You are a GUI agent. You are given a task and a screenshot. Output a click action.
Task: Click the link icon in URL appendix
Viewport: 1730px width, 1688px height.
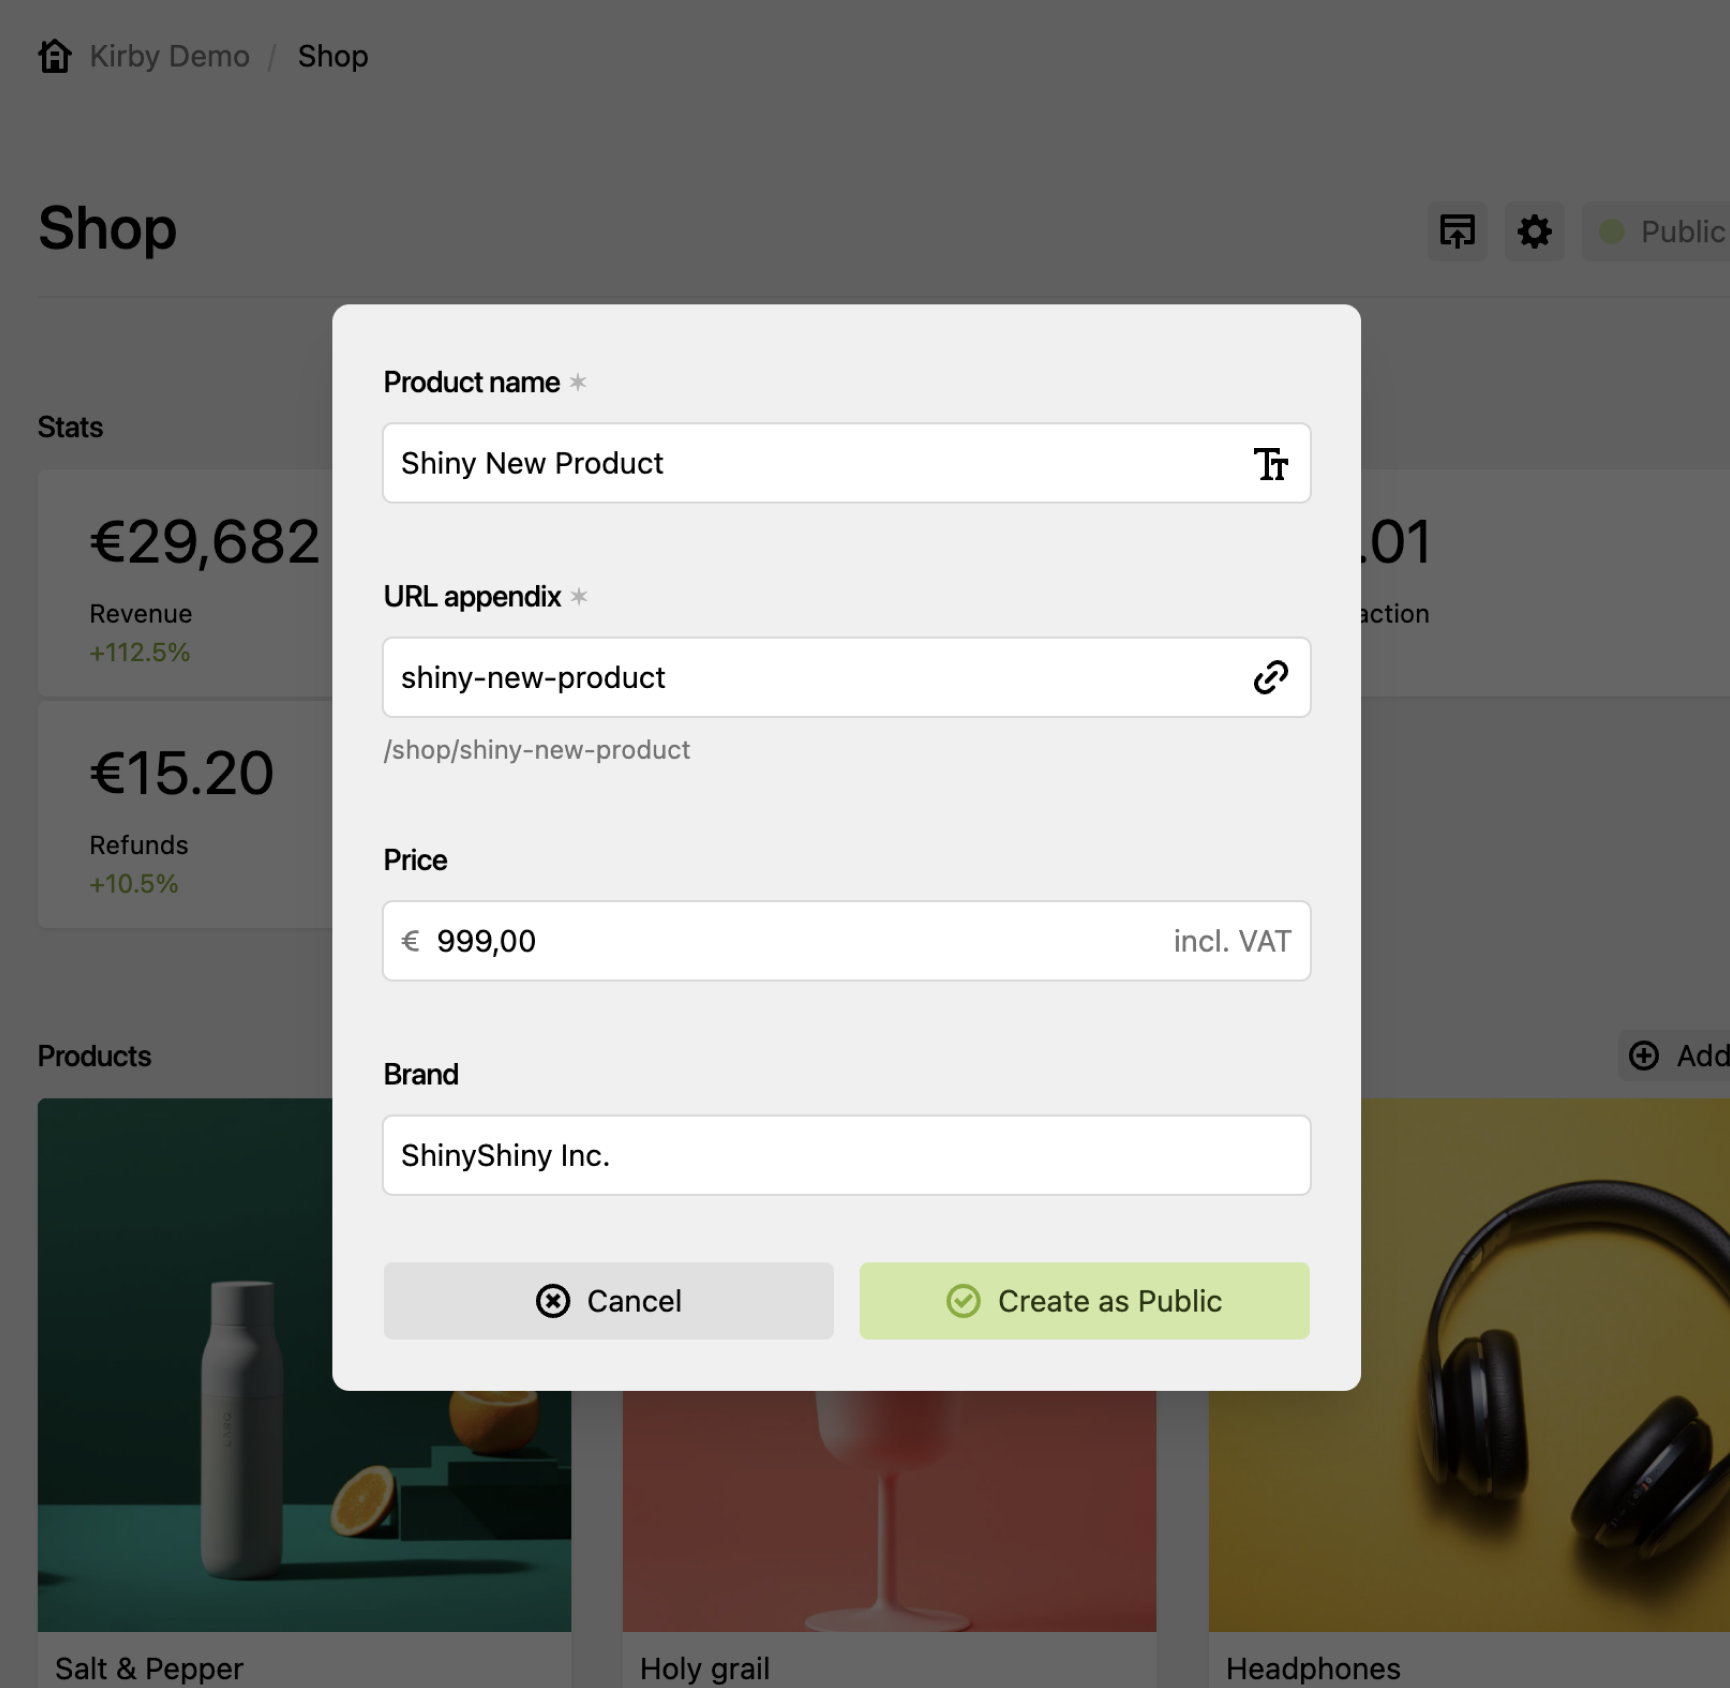coord(1270,677)
